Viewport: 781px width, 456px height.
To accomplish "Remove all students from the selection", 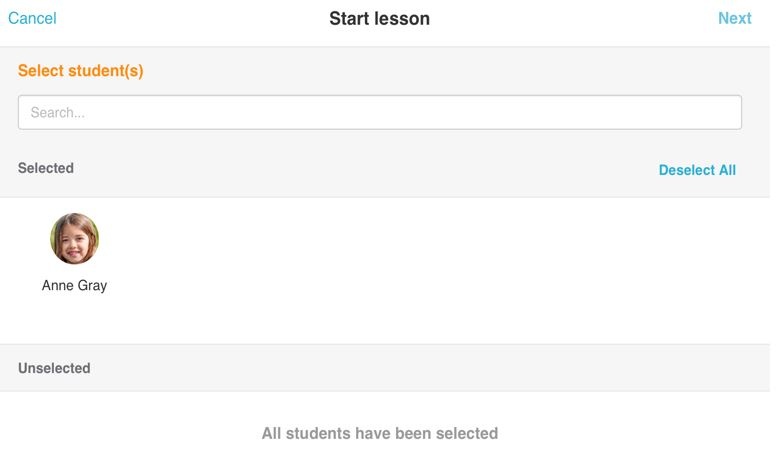I will (x=697, y=170).
